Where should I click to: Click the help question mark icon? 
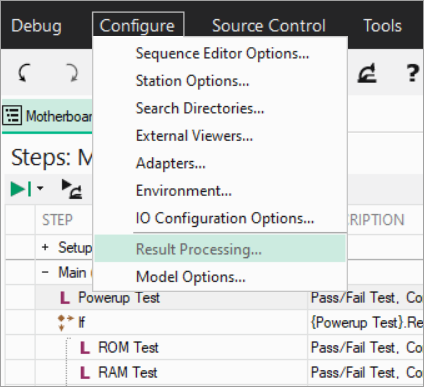412,73
